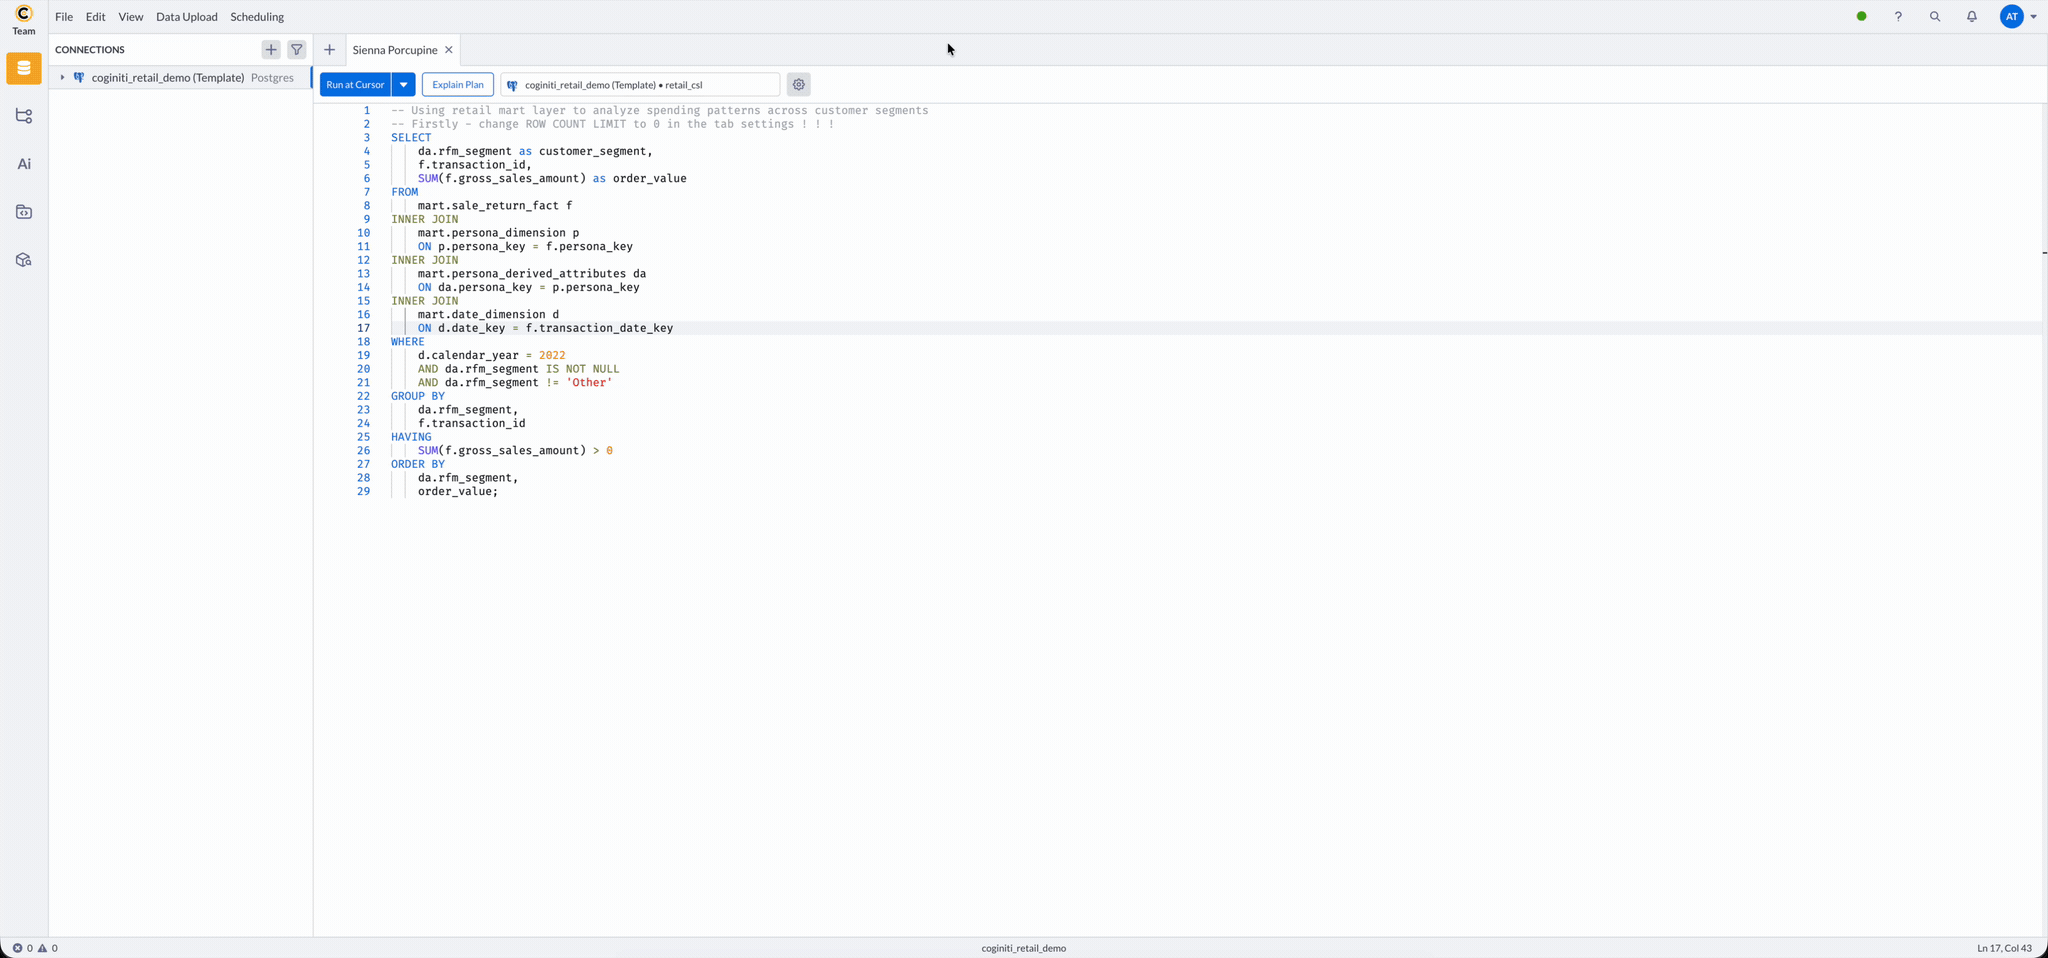The width and height of the screenshot is (2048, 958).
Task: Open the schema compare sidebar icon
Action: coord(24,116)
